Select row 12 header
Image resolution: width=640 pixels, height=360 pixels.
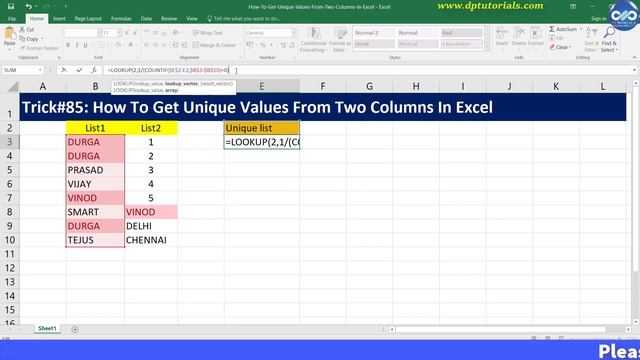point(10,268)
